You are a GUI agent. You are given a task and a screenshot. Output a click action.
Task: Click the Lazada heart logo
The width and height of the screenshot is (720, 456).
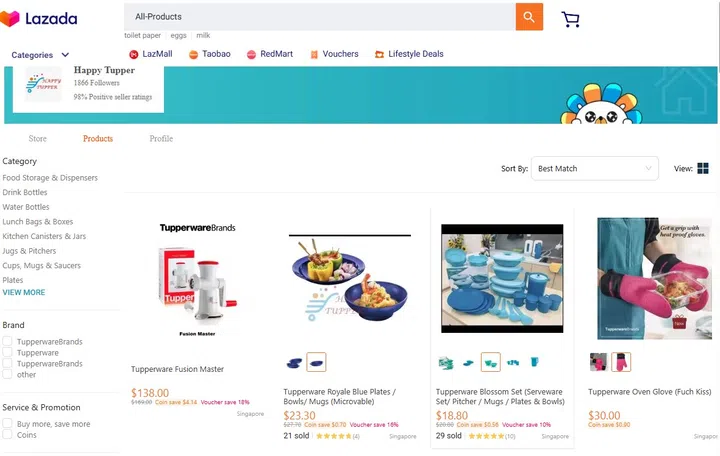10,18
